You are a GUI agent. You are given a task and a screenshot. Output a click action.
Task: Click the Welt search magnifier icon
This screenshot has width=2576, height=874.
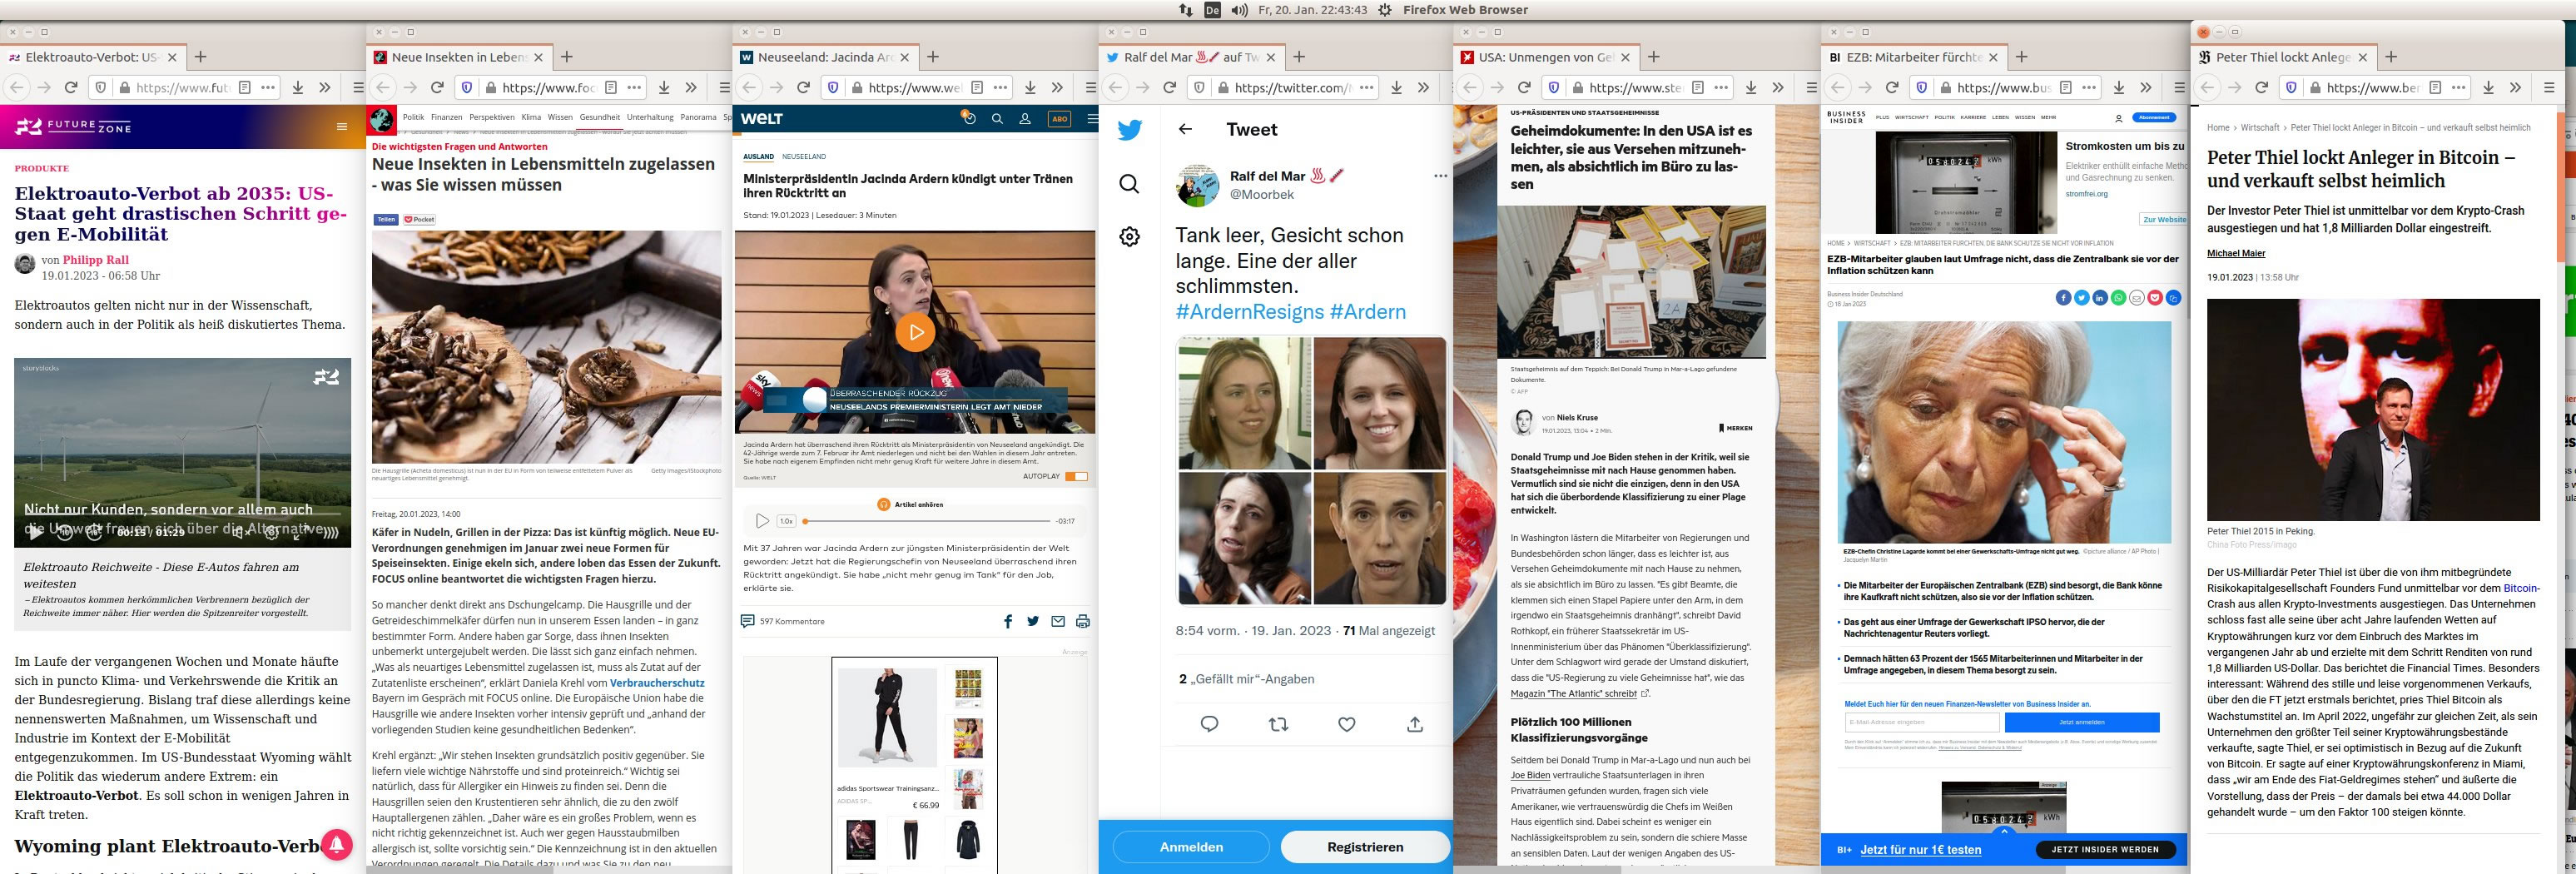click(x=997, y=119)
